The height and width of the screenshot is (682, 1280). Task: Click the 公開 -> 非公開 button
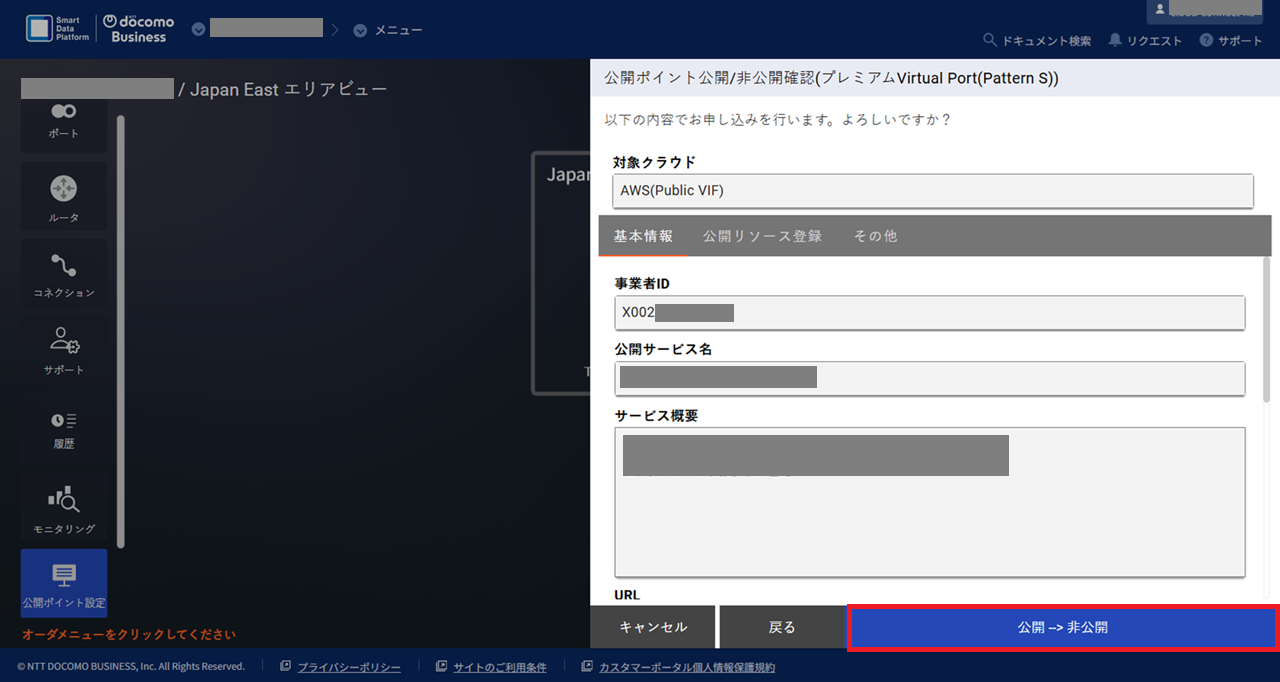[1062, 626]
